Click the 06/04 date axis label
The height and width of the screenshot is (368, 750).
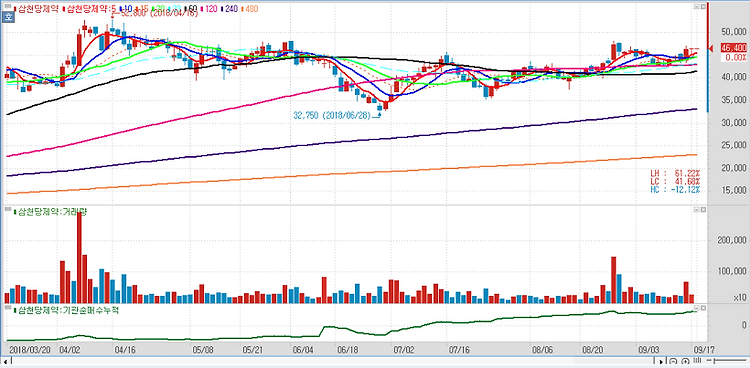point(303,349)
